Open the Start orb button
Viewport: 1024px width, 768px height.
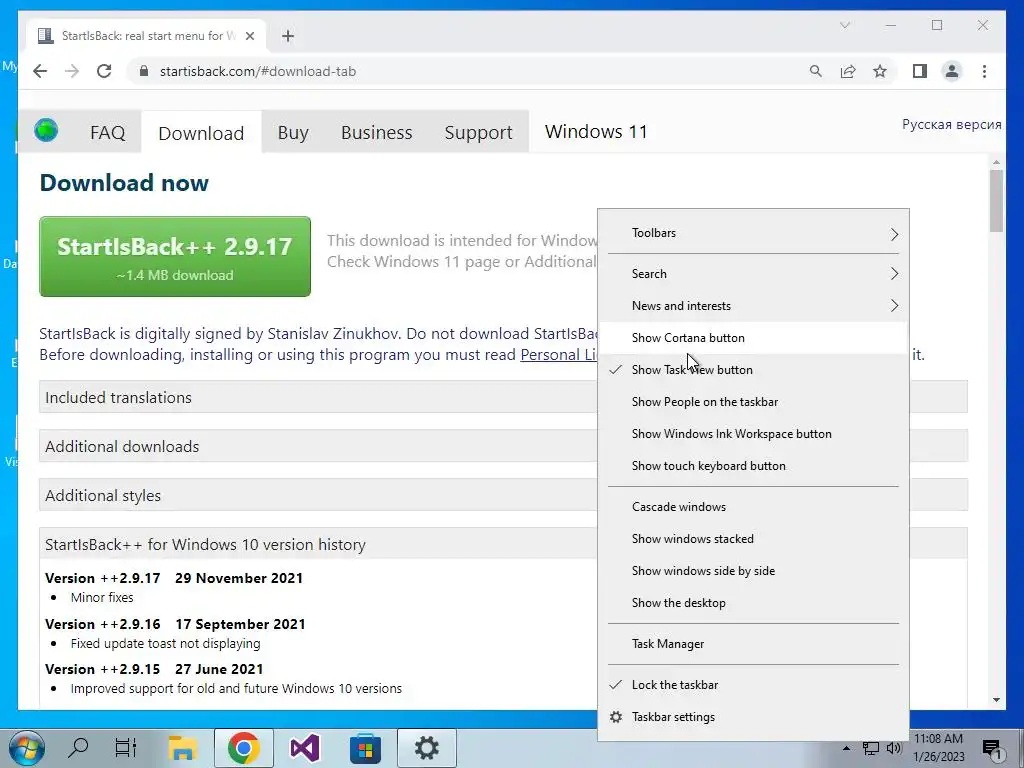(27, 748)
